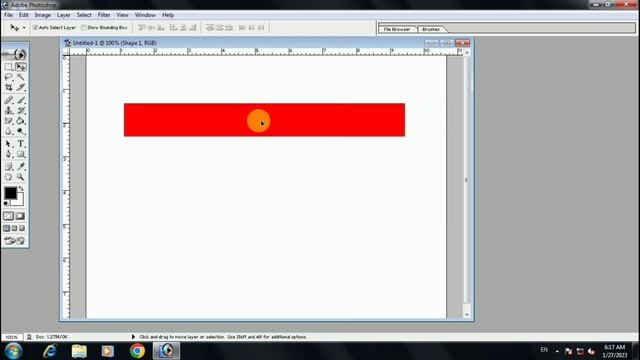
Task: Select the Blur tool
Action: (x=9, y=131)
